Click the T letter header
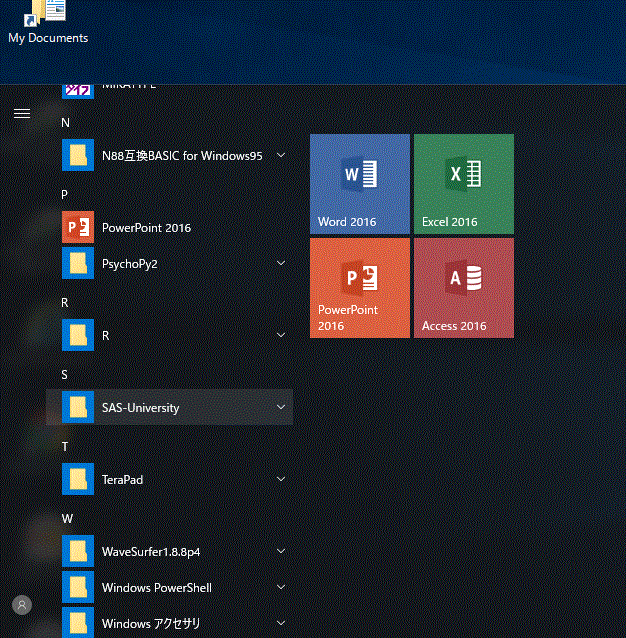Image resolution: width=626 pixels, height=638 pixels. [65, 447]
